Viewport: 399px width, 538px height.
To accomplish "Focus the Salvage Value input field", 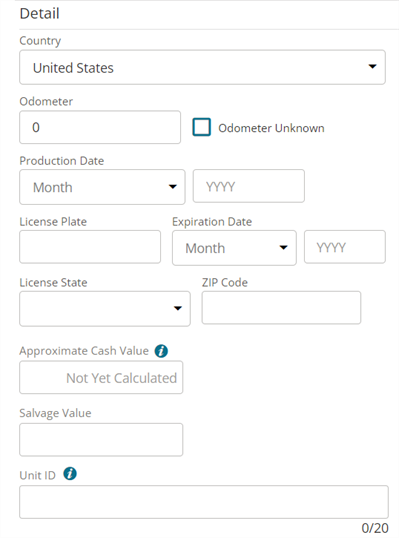I will point(101,440).
